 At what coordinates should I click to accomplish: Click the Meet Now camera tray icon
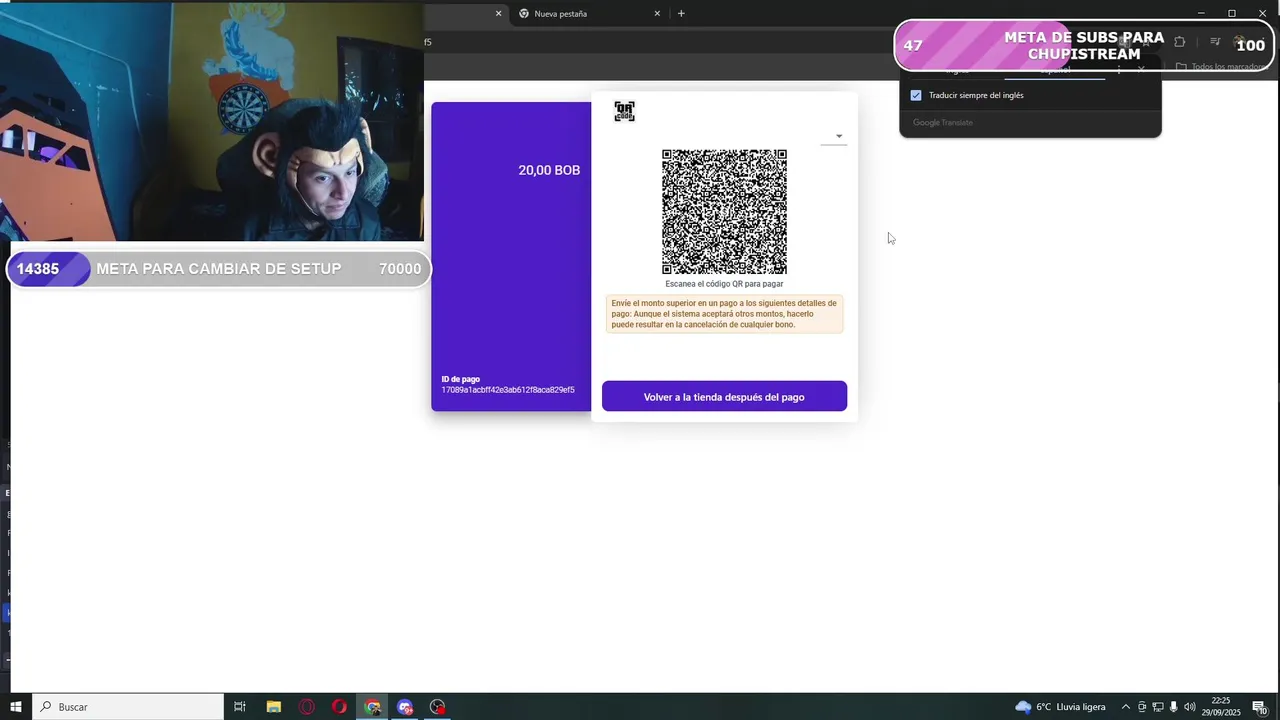click(1142, 707)
